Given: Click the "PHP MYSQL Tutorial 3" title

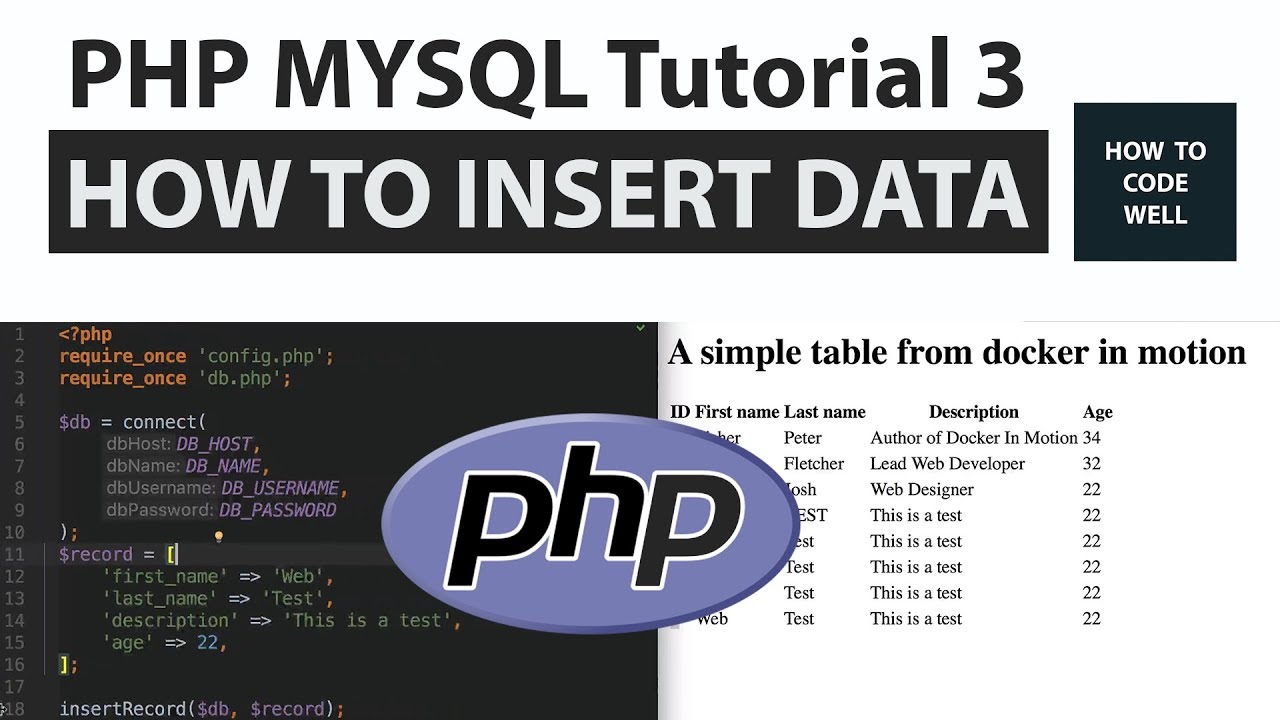Looking at the screenshot, I should [547, 75].
